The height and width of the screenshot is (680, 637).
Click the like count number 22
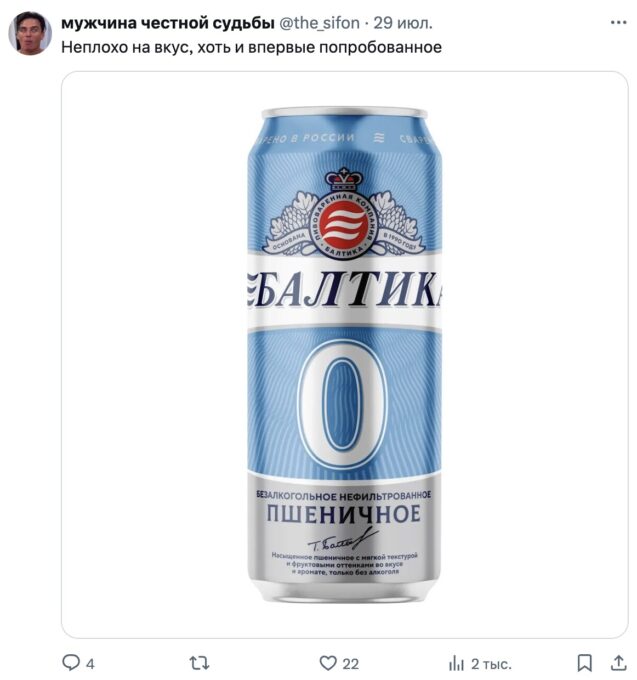pyautogui.click(x=350, y=664)
